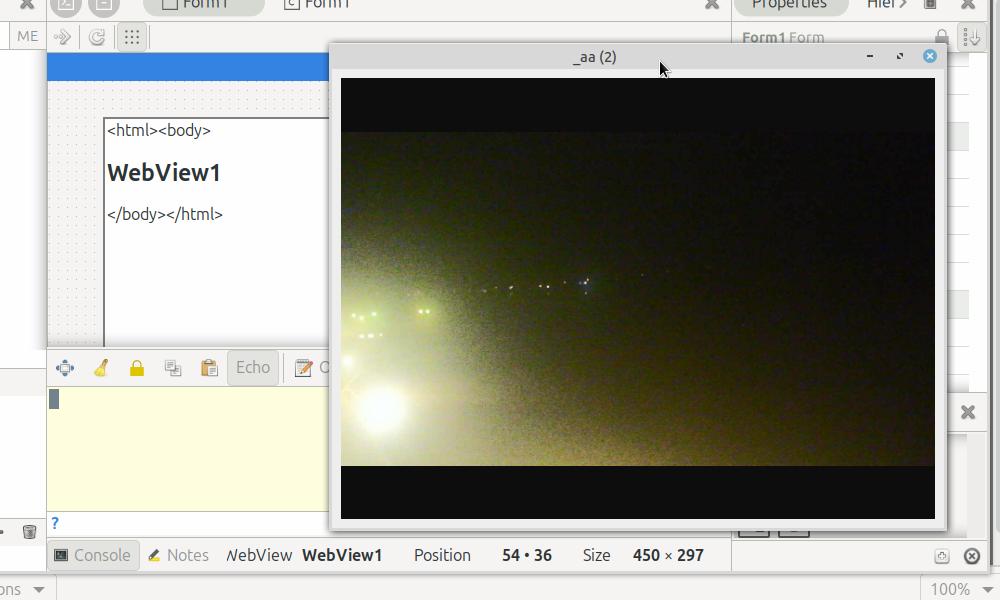Click the four-arrow move icon in console
Screen dimensions: 1000x600
coord(65,368)
